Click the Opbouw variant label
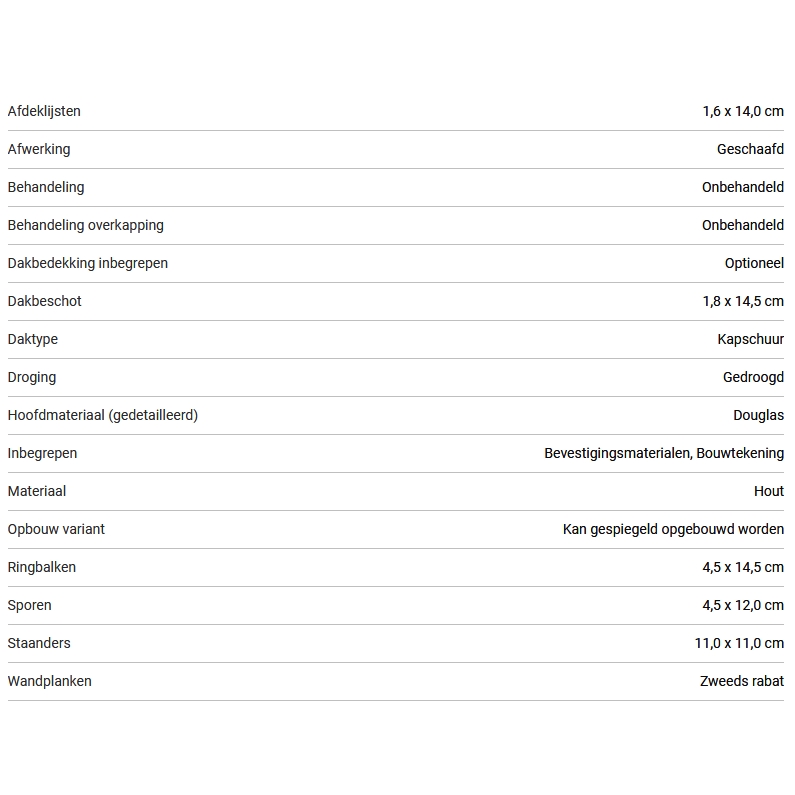Viewport: 795px width, 795px height. coord(56,529)
